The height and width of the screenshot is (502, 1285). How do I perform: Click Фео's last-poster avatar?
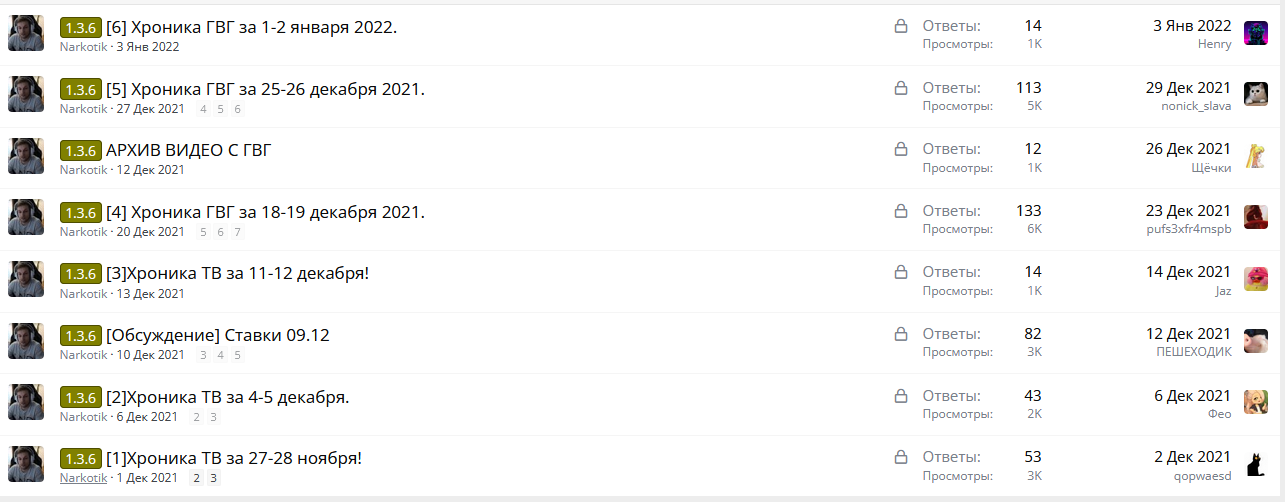pyautogui.click(x=1256, y=402)
